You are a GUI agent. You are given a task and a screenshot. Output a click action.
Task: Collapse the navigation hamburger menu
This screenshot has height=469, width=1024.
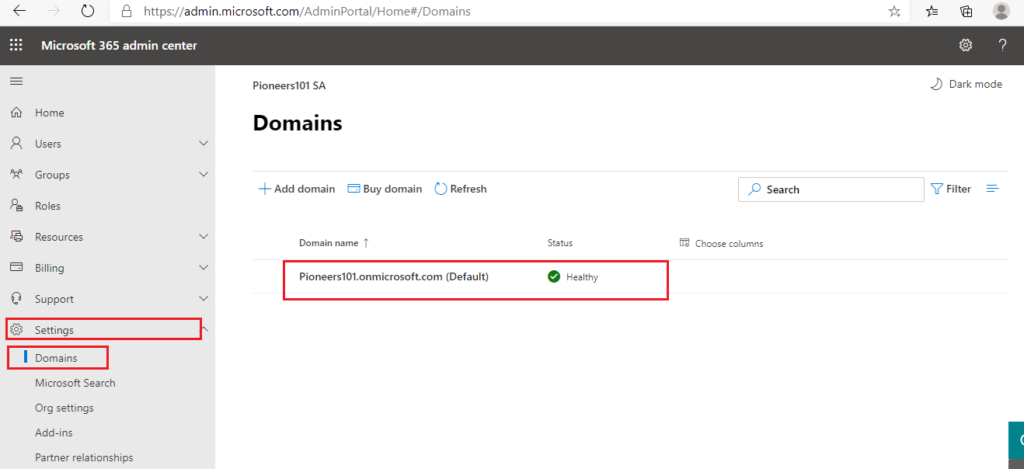click(x=16, y=81)
